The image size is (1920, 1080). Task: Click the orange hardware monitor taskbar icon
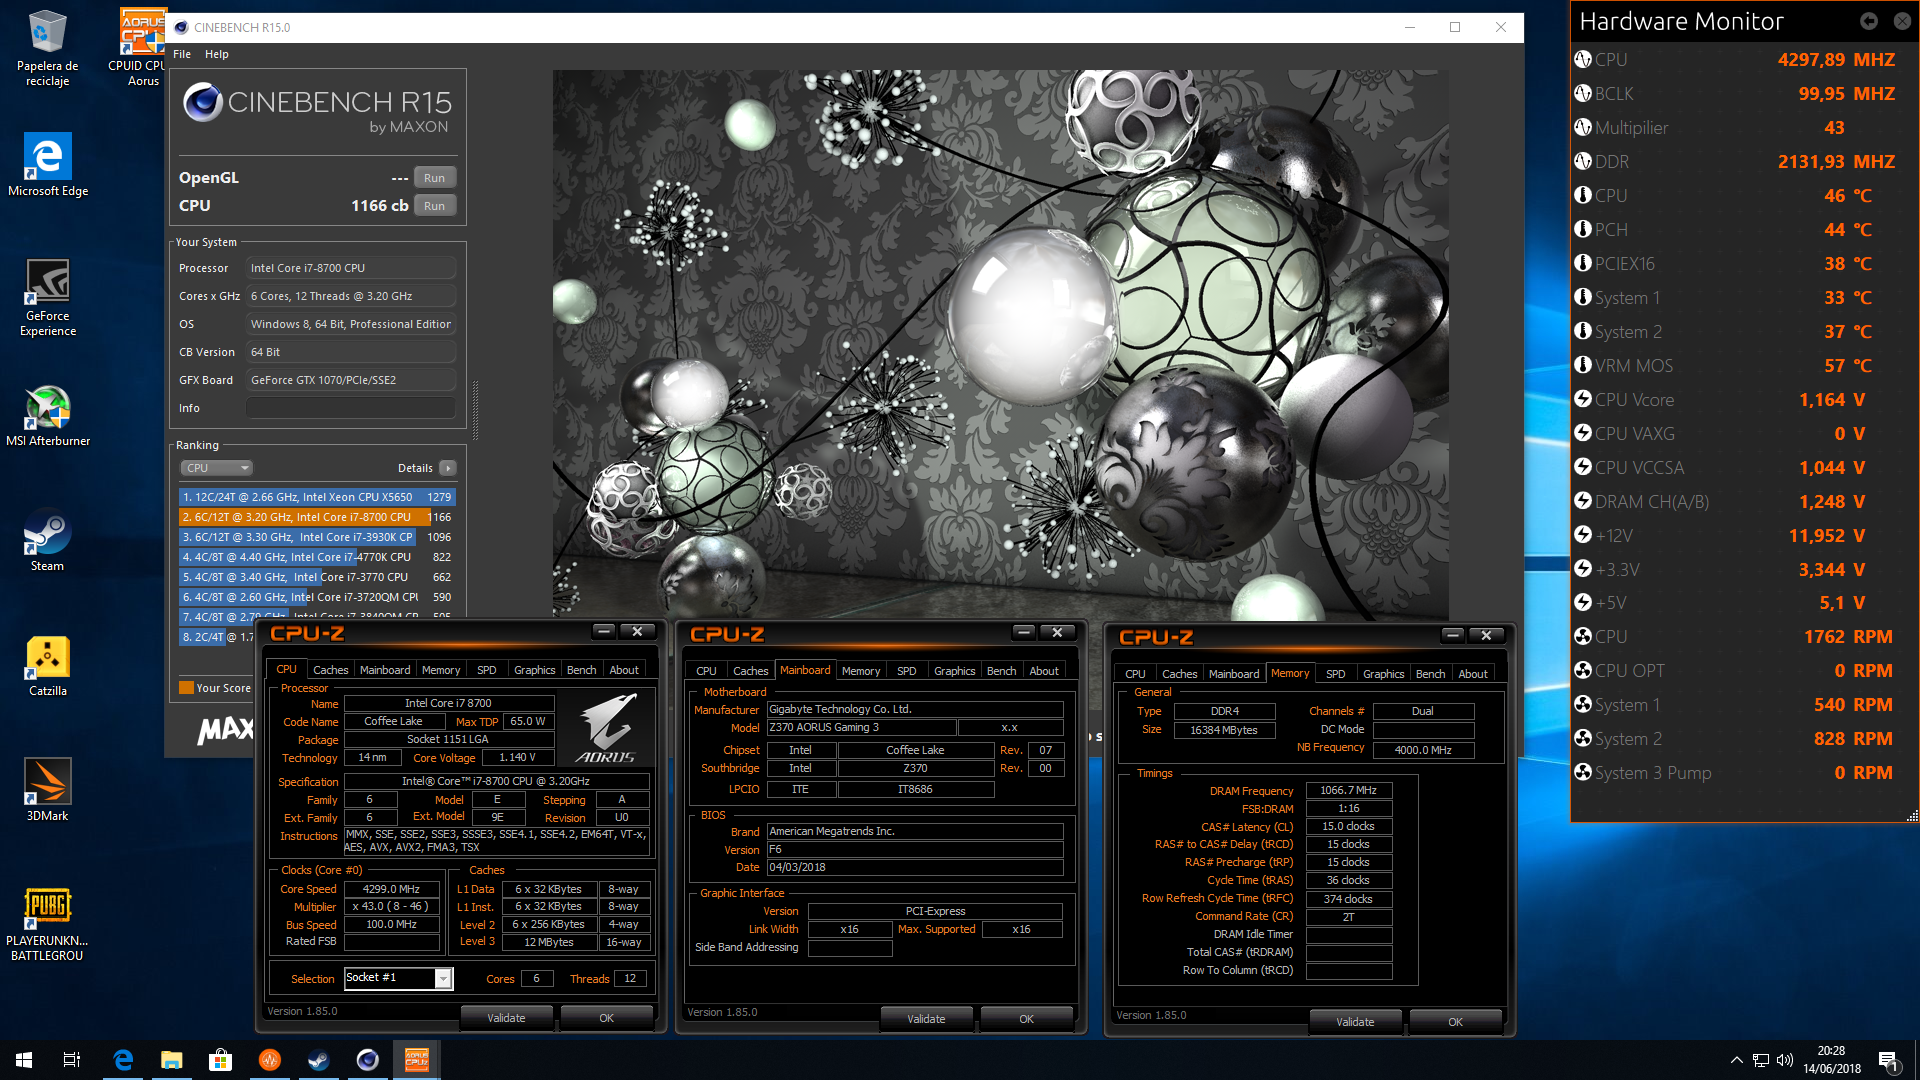(269, 1060)
